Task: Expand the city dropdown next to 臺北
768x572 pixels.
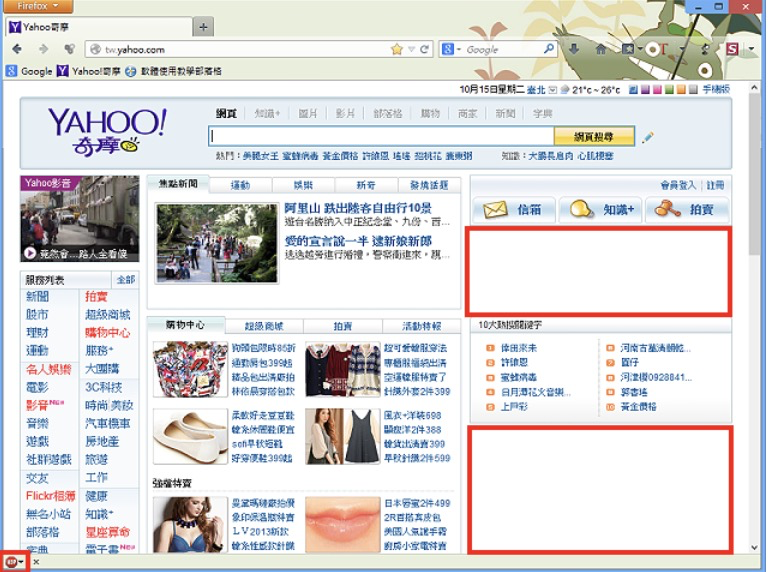Action: 553,90
